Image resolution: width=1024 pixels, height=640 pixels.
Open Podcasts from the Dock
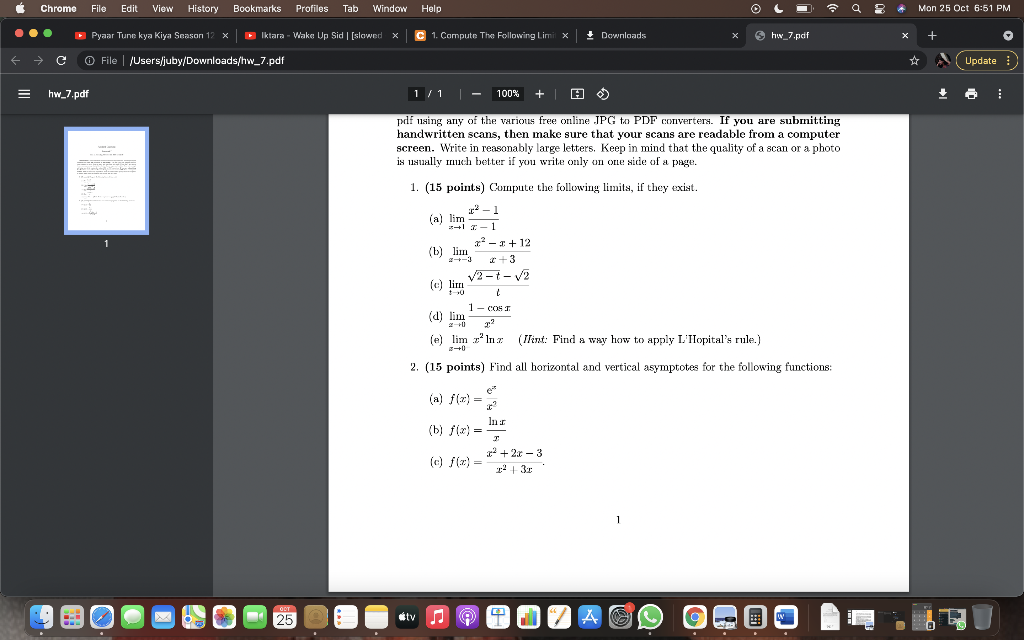pyautogui.click(x=468, y=616)
